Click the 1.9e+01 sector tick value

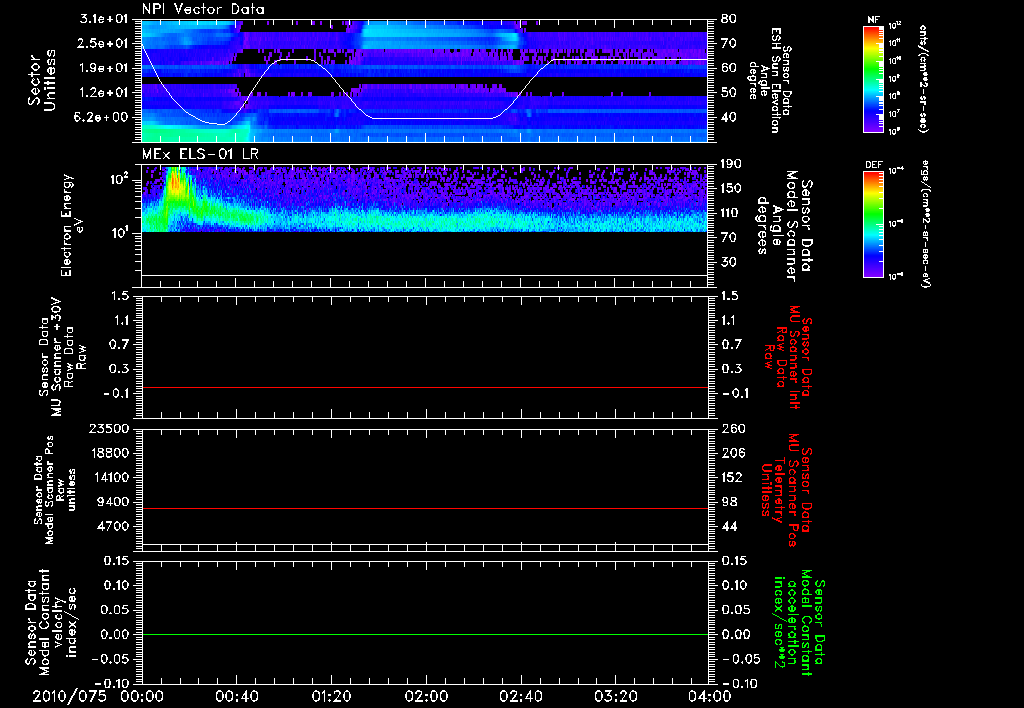click(104, 68)
